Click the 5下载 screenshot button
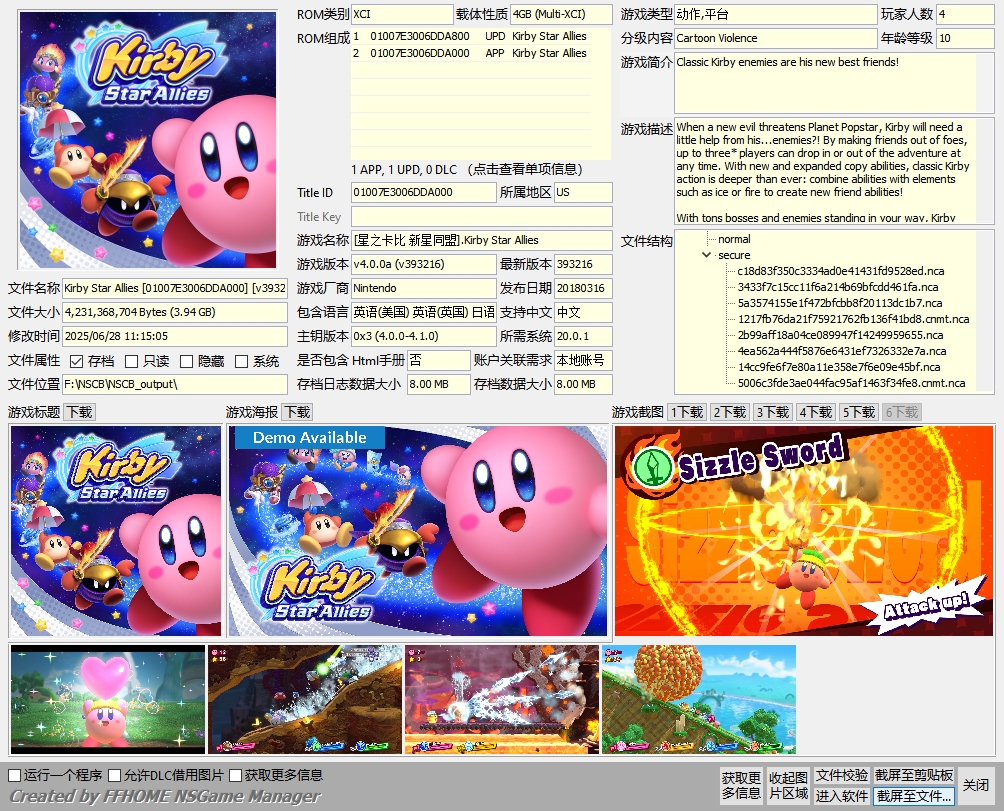1004x811 pixels. click(859, 412)
